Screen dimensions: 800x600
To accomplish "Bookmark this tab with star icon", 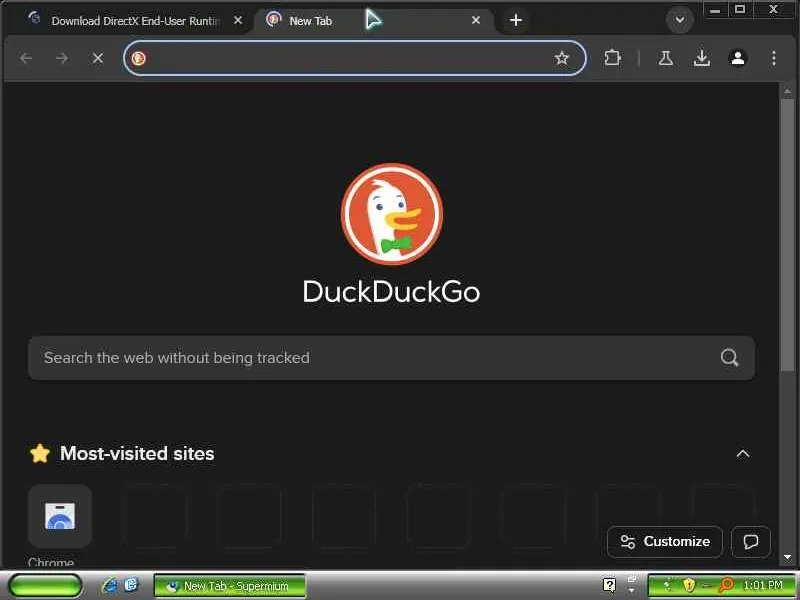I will point(562,58).
